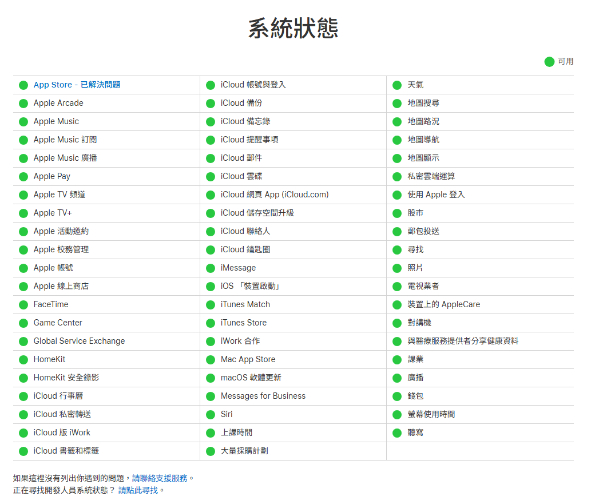
Task: Click the status dot for iTunes Match
Action: (210, 304)
